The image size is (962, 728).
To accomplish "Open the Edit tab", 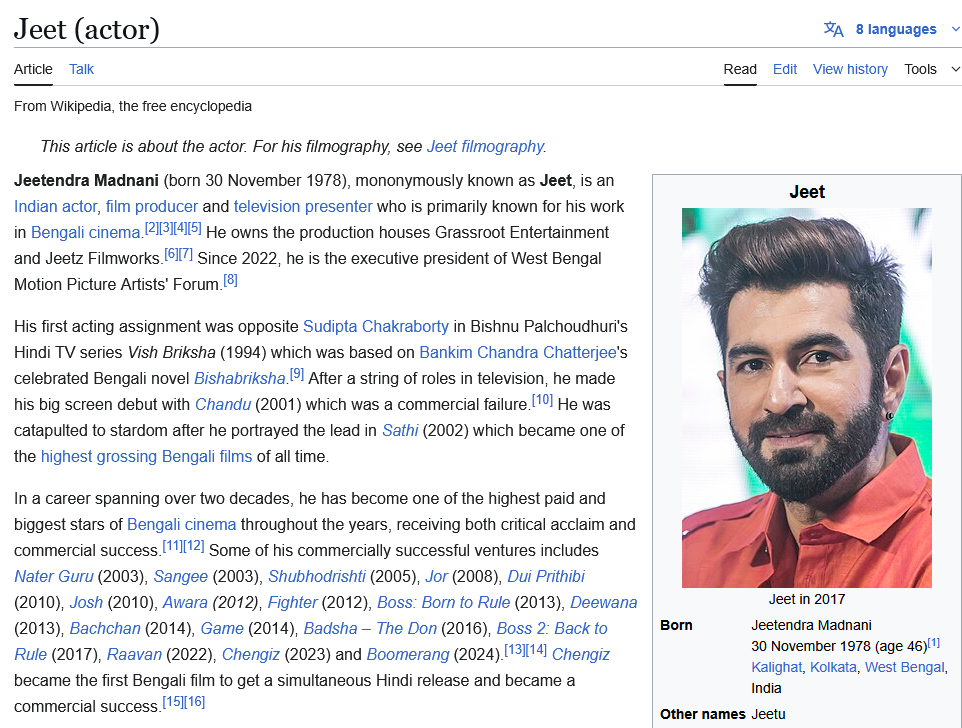I will pyautogui.click(x=785, y=69).
